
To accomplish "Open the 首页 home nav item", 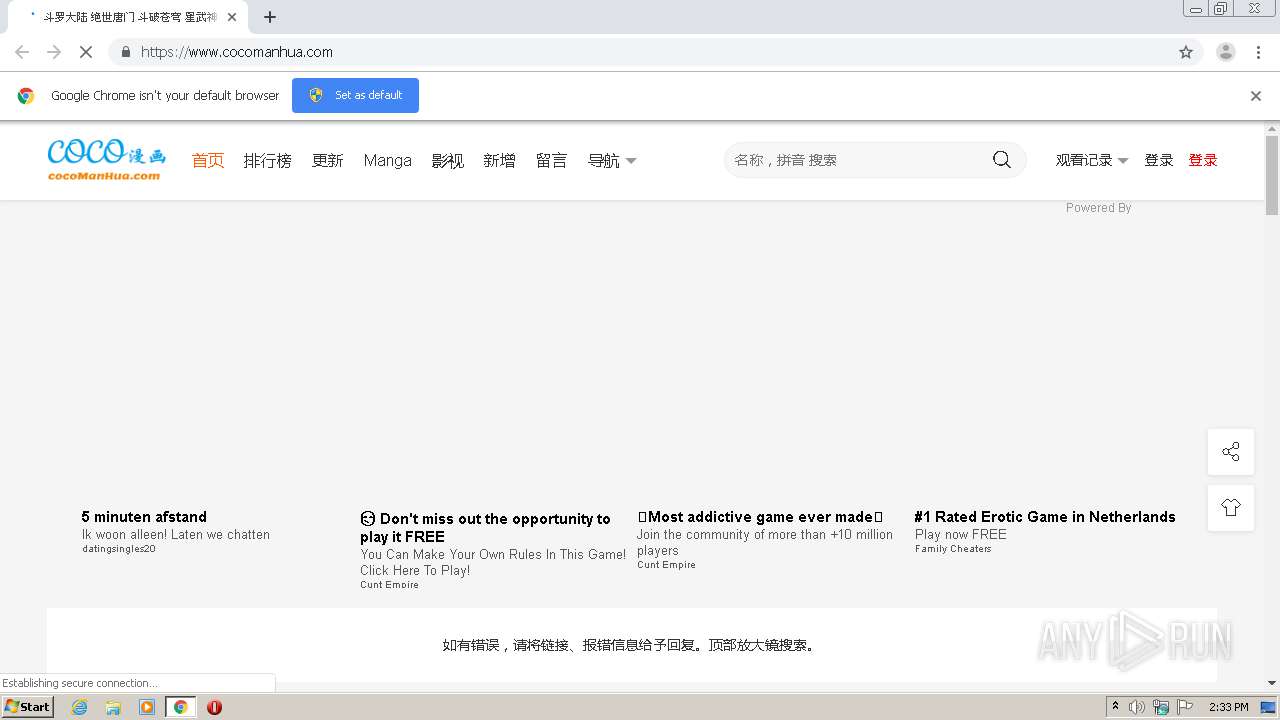I will 208,160.
